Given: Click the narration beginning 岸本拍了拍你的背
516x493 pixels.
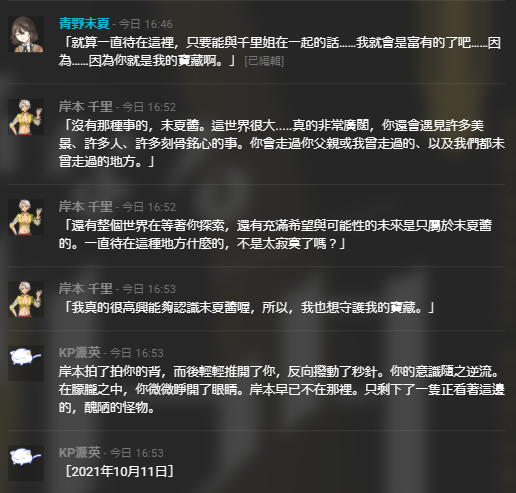Looking at the screenshot, I should [282, 389].
